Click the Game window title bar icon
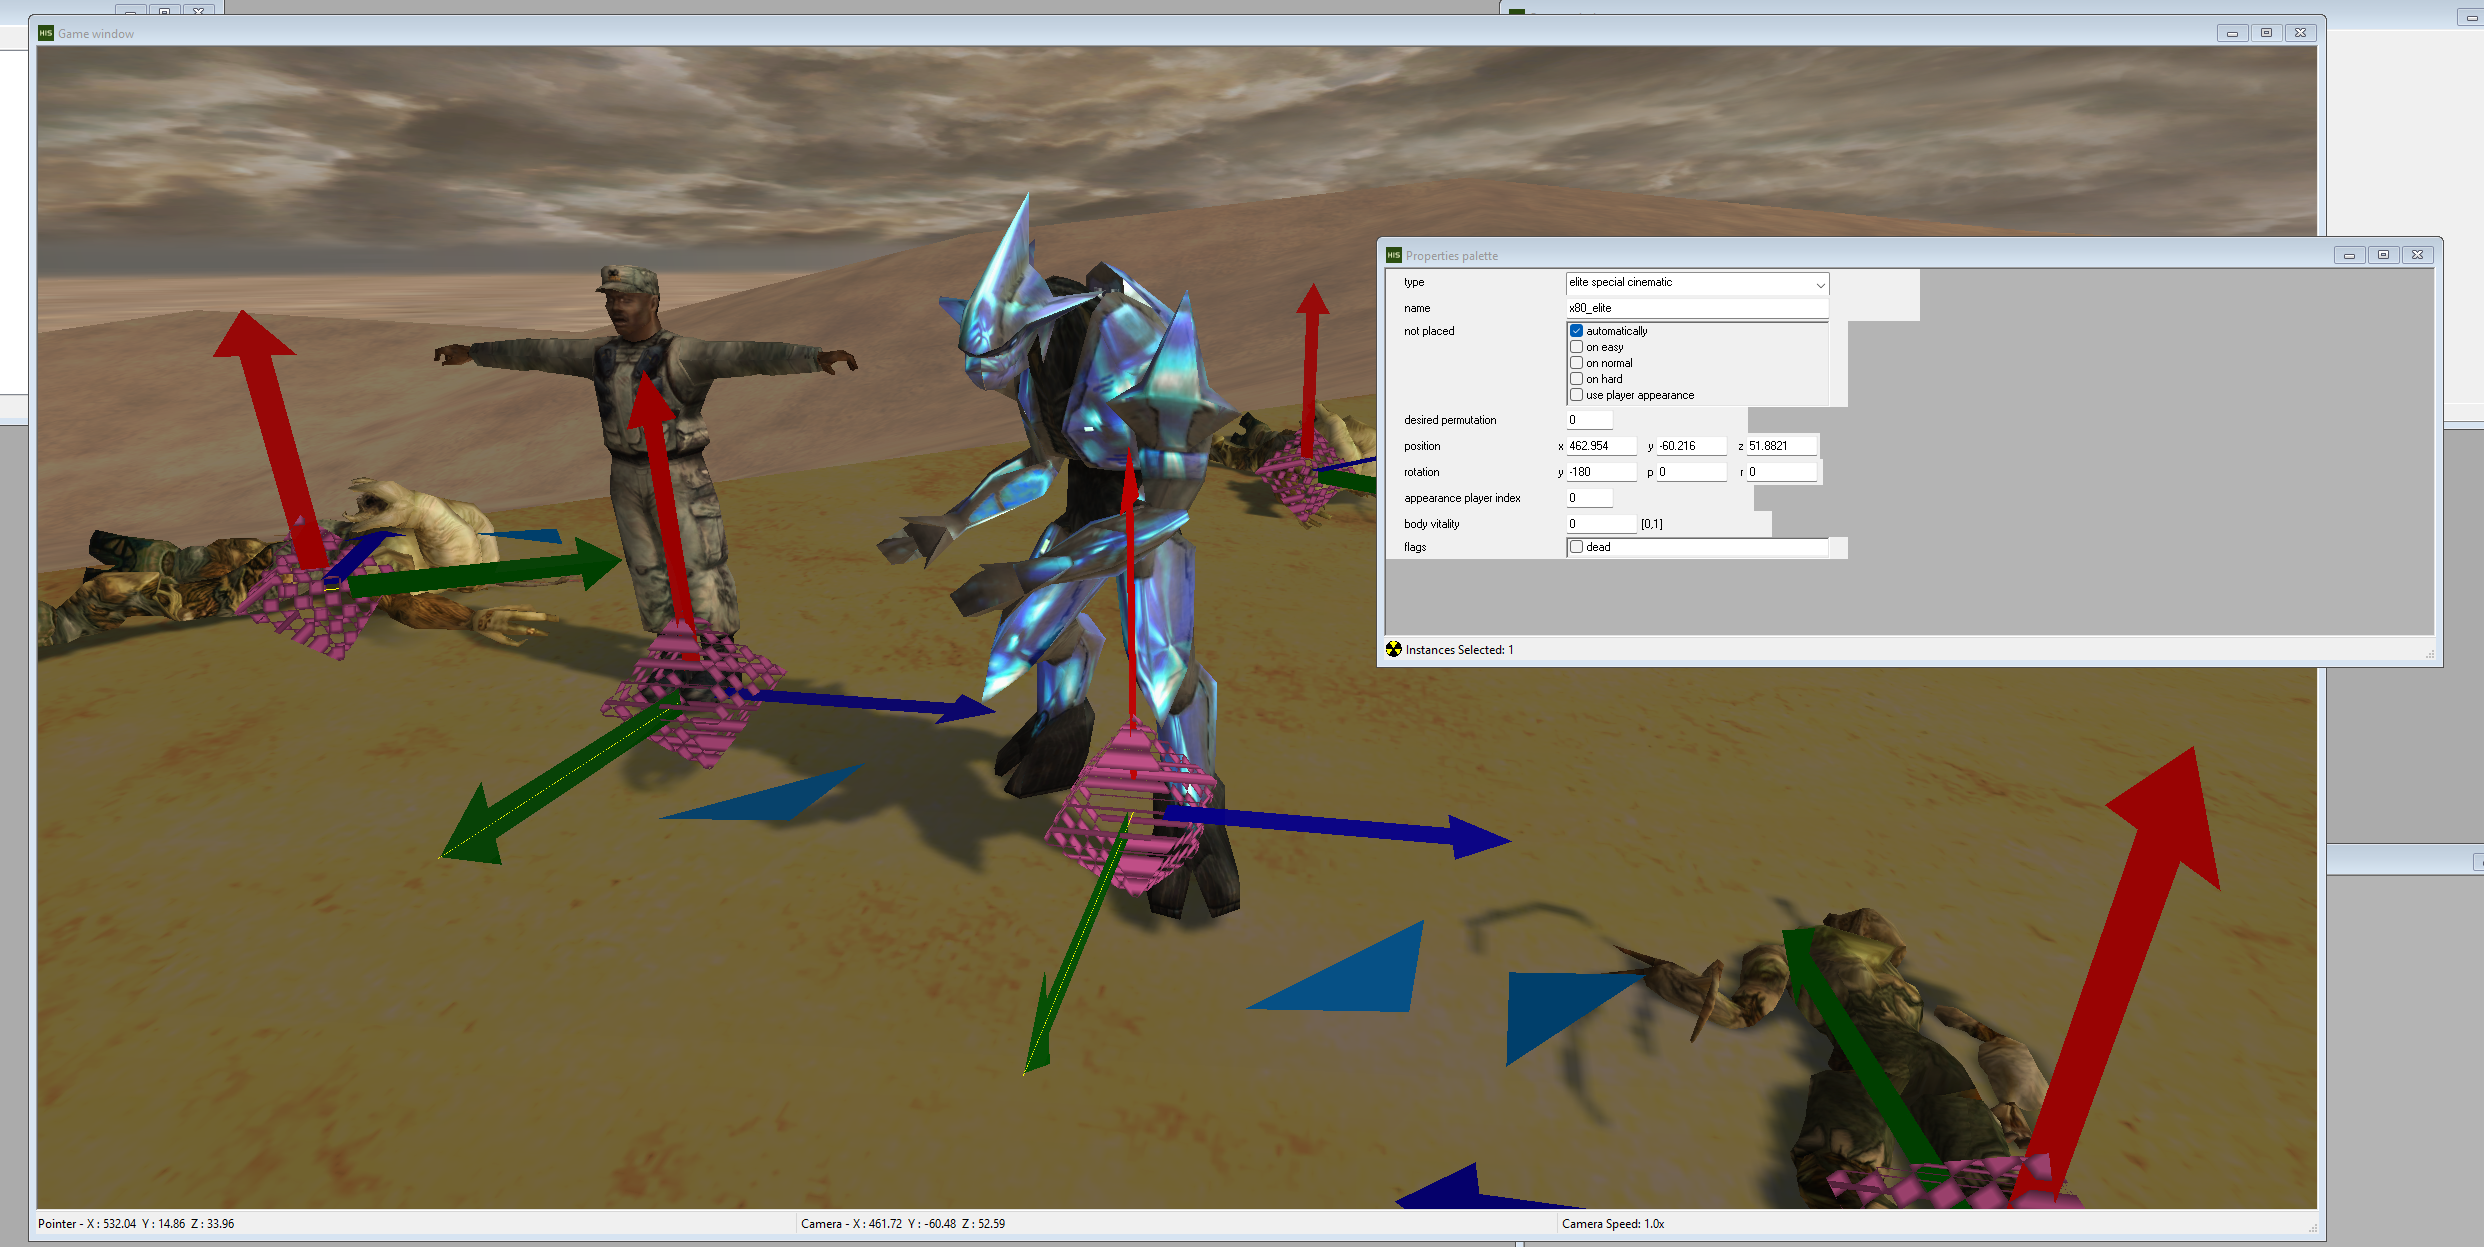 coord(45,33)
